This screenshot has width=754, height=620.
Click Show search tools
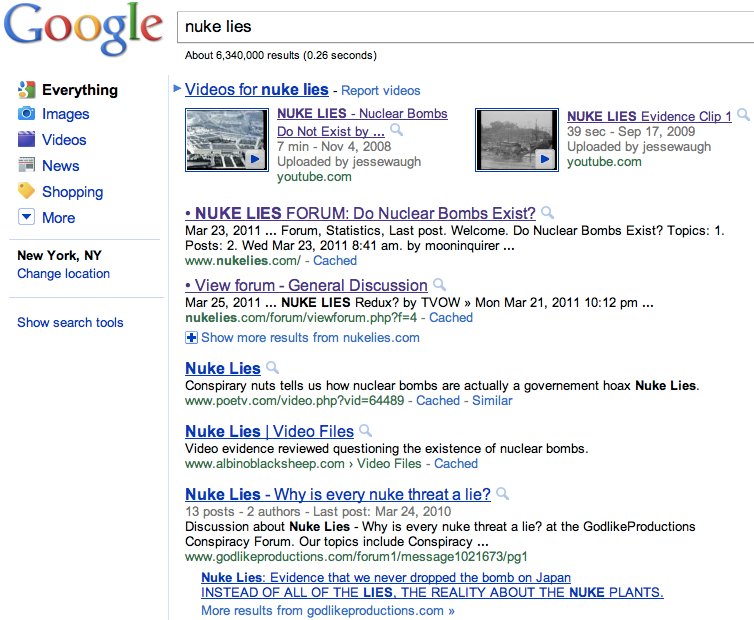coord(70,322)
